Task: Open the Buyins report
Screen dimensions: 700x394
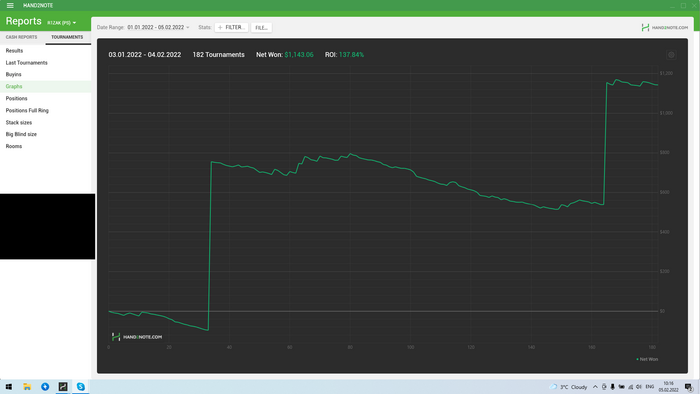Action: tap(46, 75)
